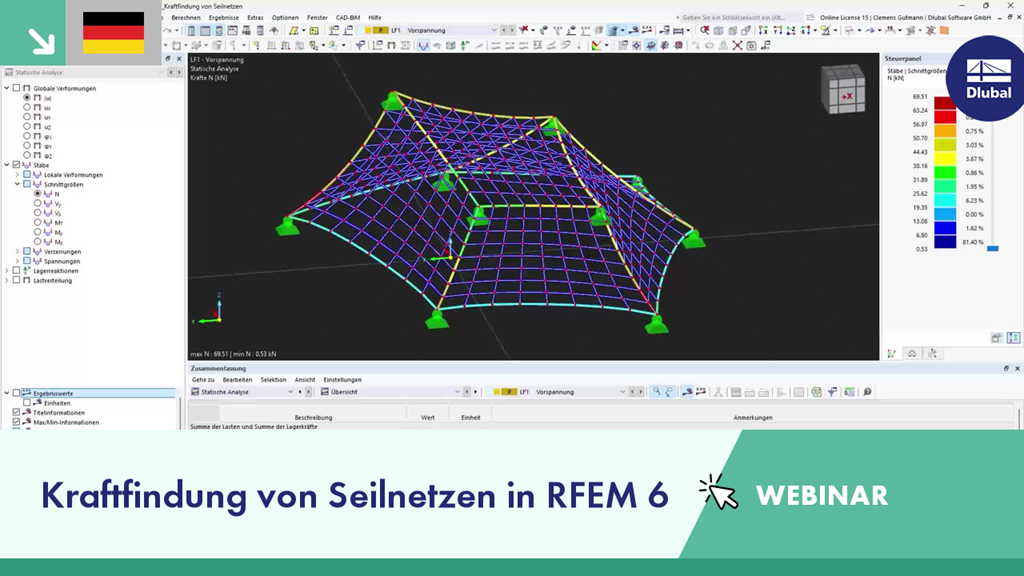The image size is (1024, 576).
Task: Toggle the Titelinformationen checkbox
Action: [16, 413]
